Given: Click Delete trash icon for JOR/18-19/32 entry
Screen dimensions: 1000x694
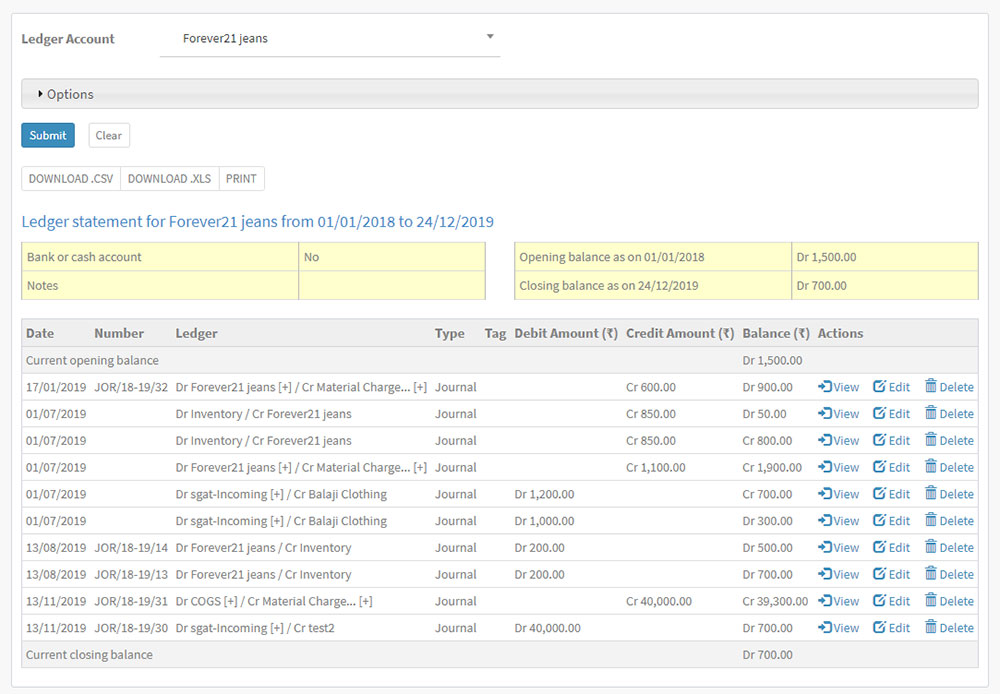Looking at the screenshot, I should point(930,386).
